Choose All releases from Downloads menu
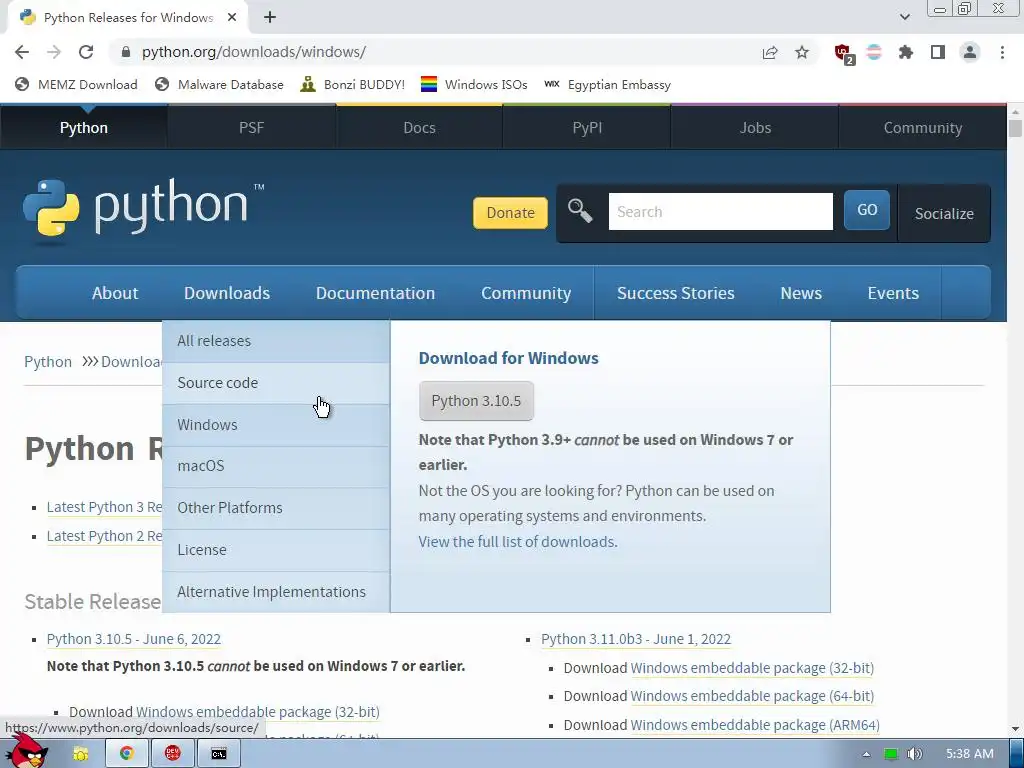The image size is (1024, 768). point(276,341)
